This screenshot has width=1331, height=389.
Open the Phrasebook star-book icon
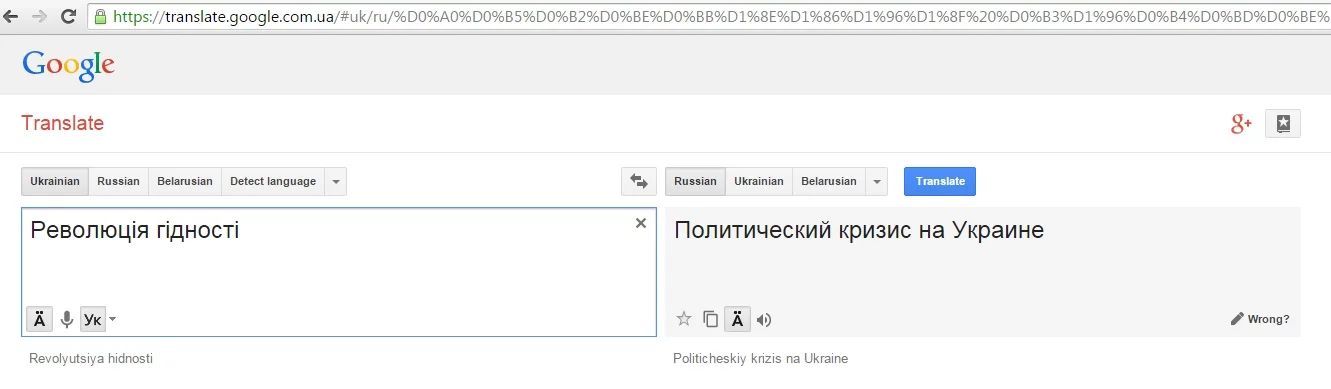click(x=1283, y=124)
